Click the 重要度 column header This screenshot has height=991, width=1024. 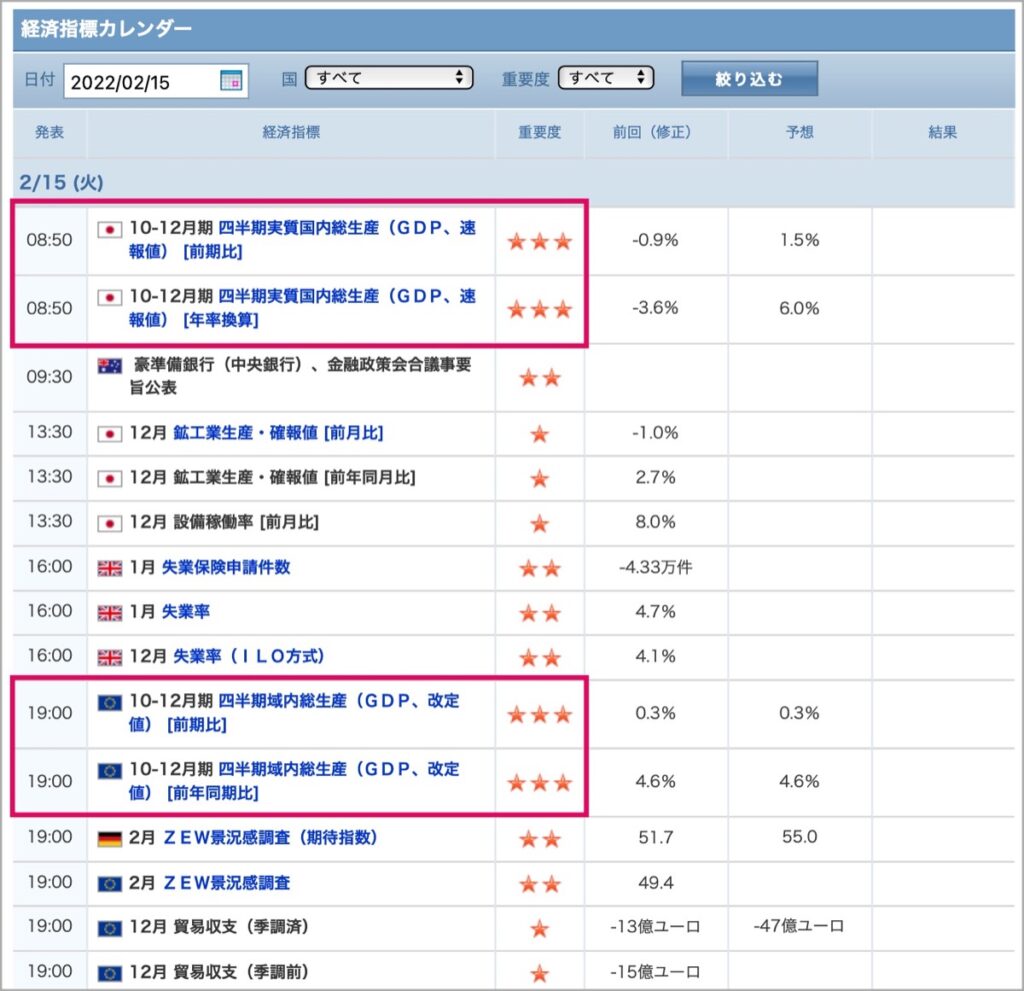(539, 133)
